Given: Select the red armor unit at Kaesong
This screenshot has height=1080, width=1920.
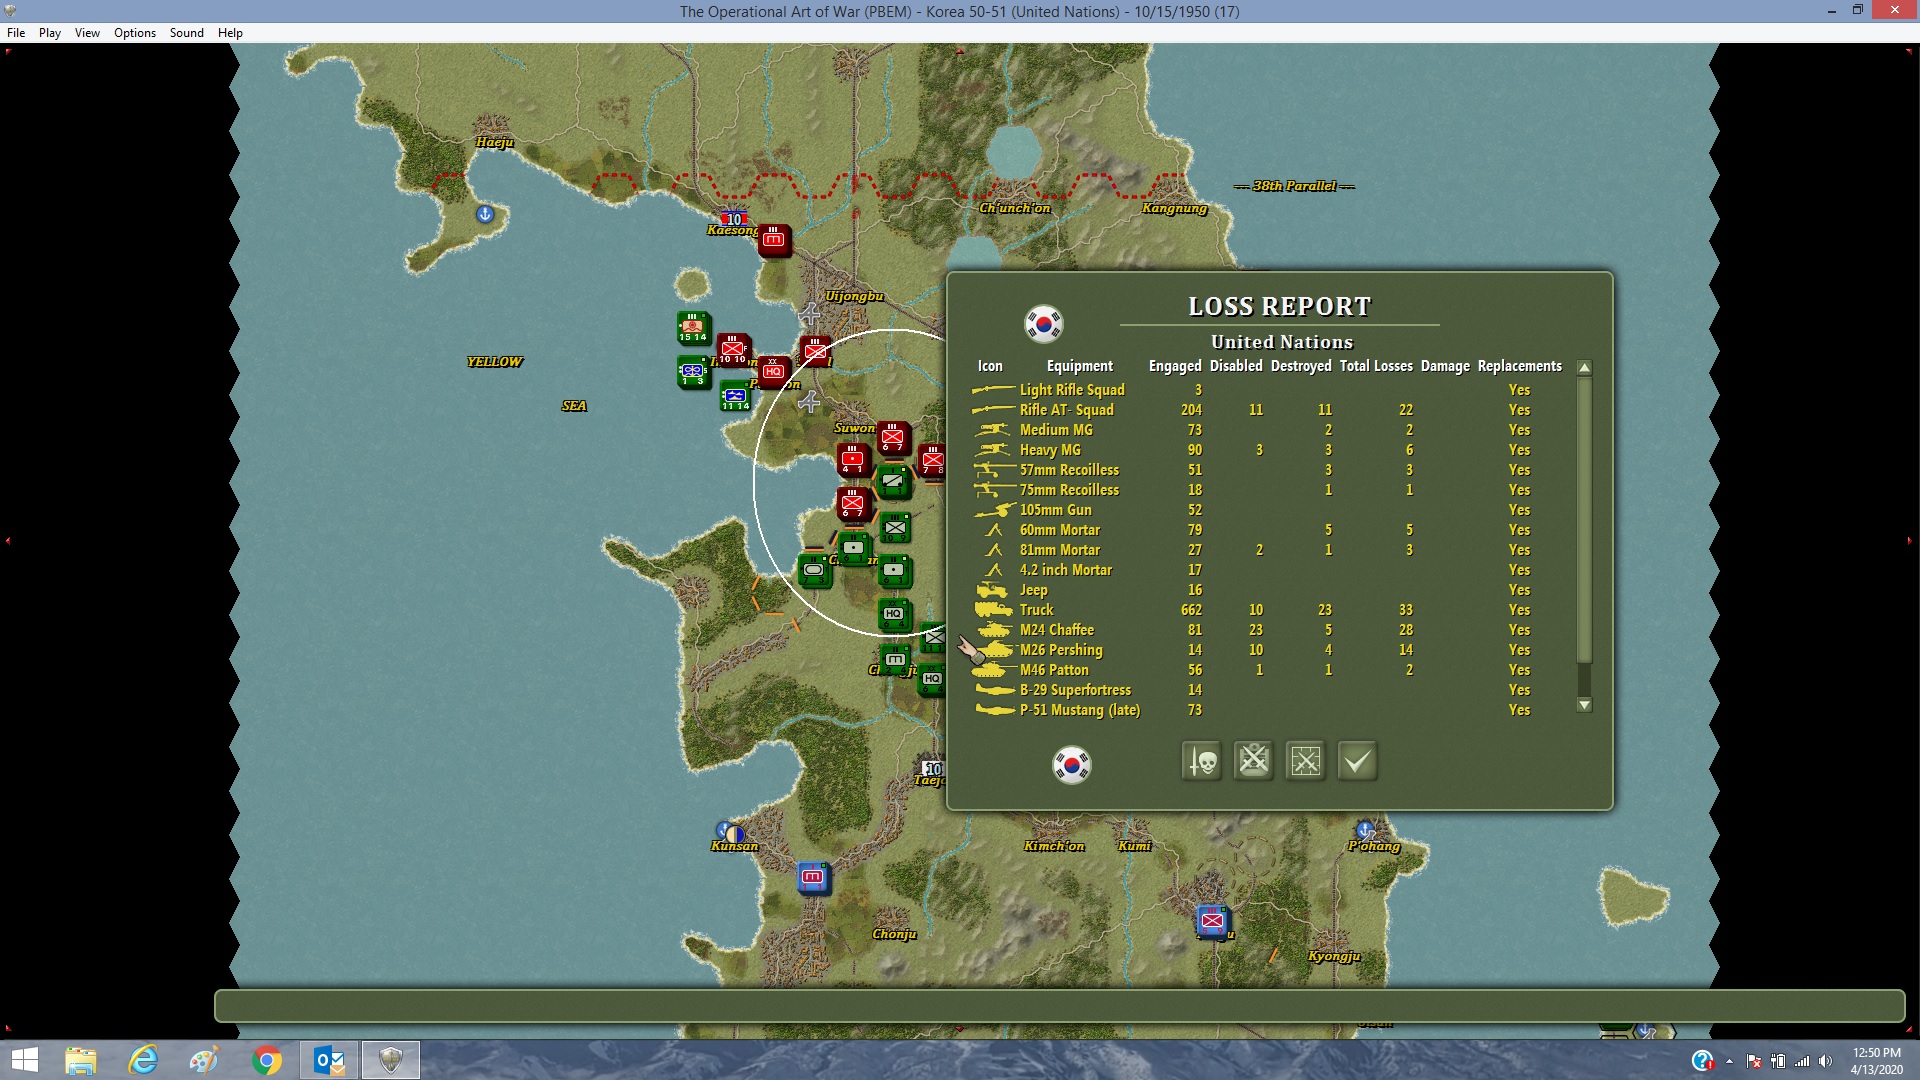Looking at the screenshot, I should click(774, 240).
